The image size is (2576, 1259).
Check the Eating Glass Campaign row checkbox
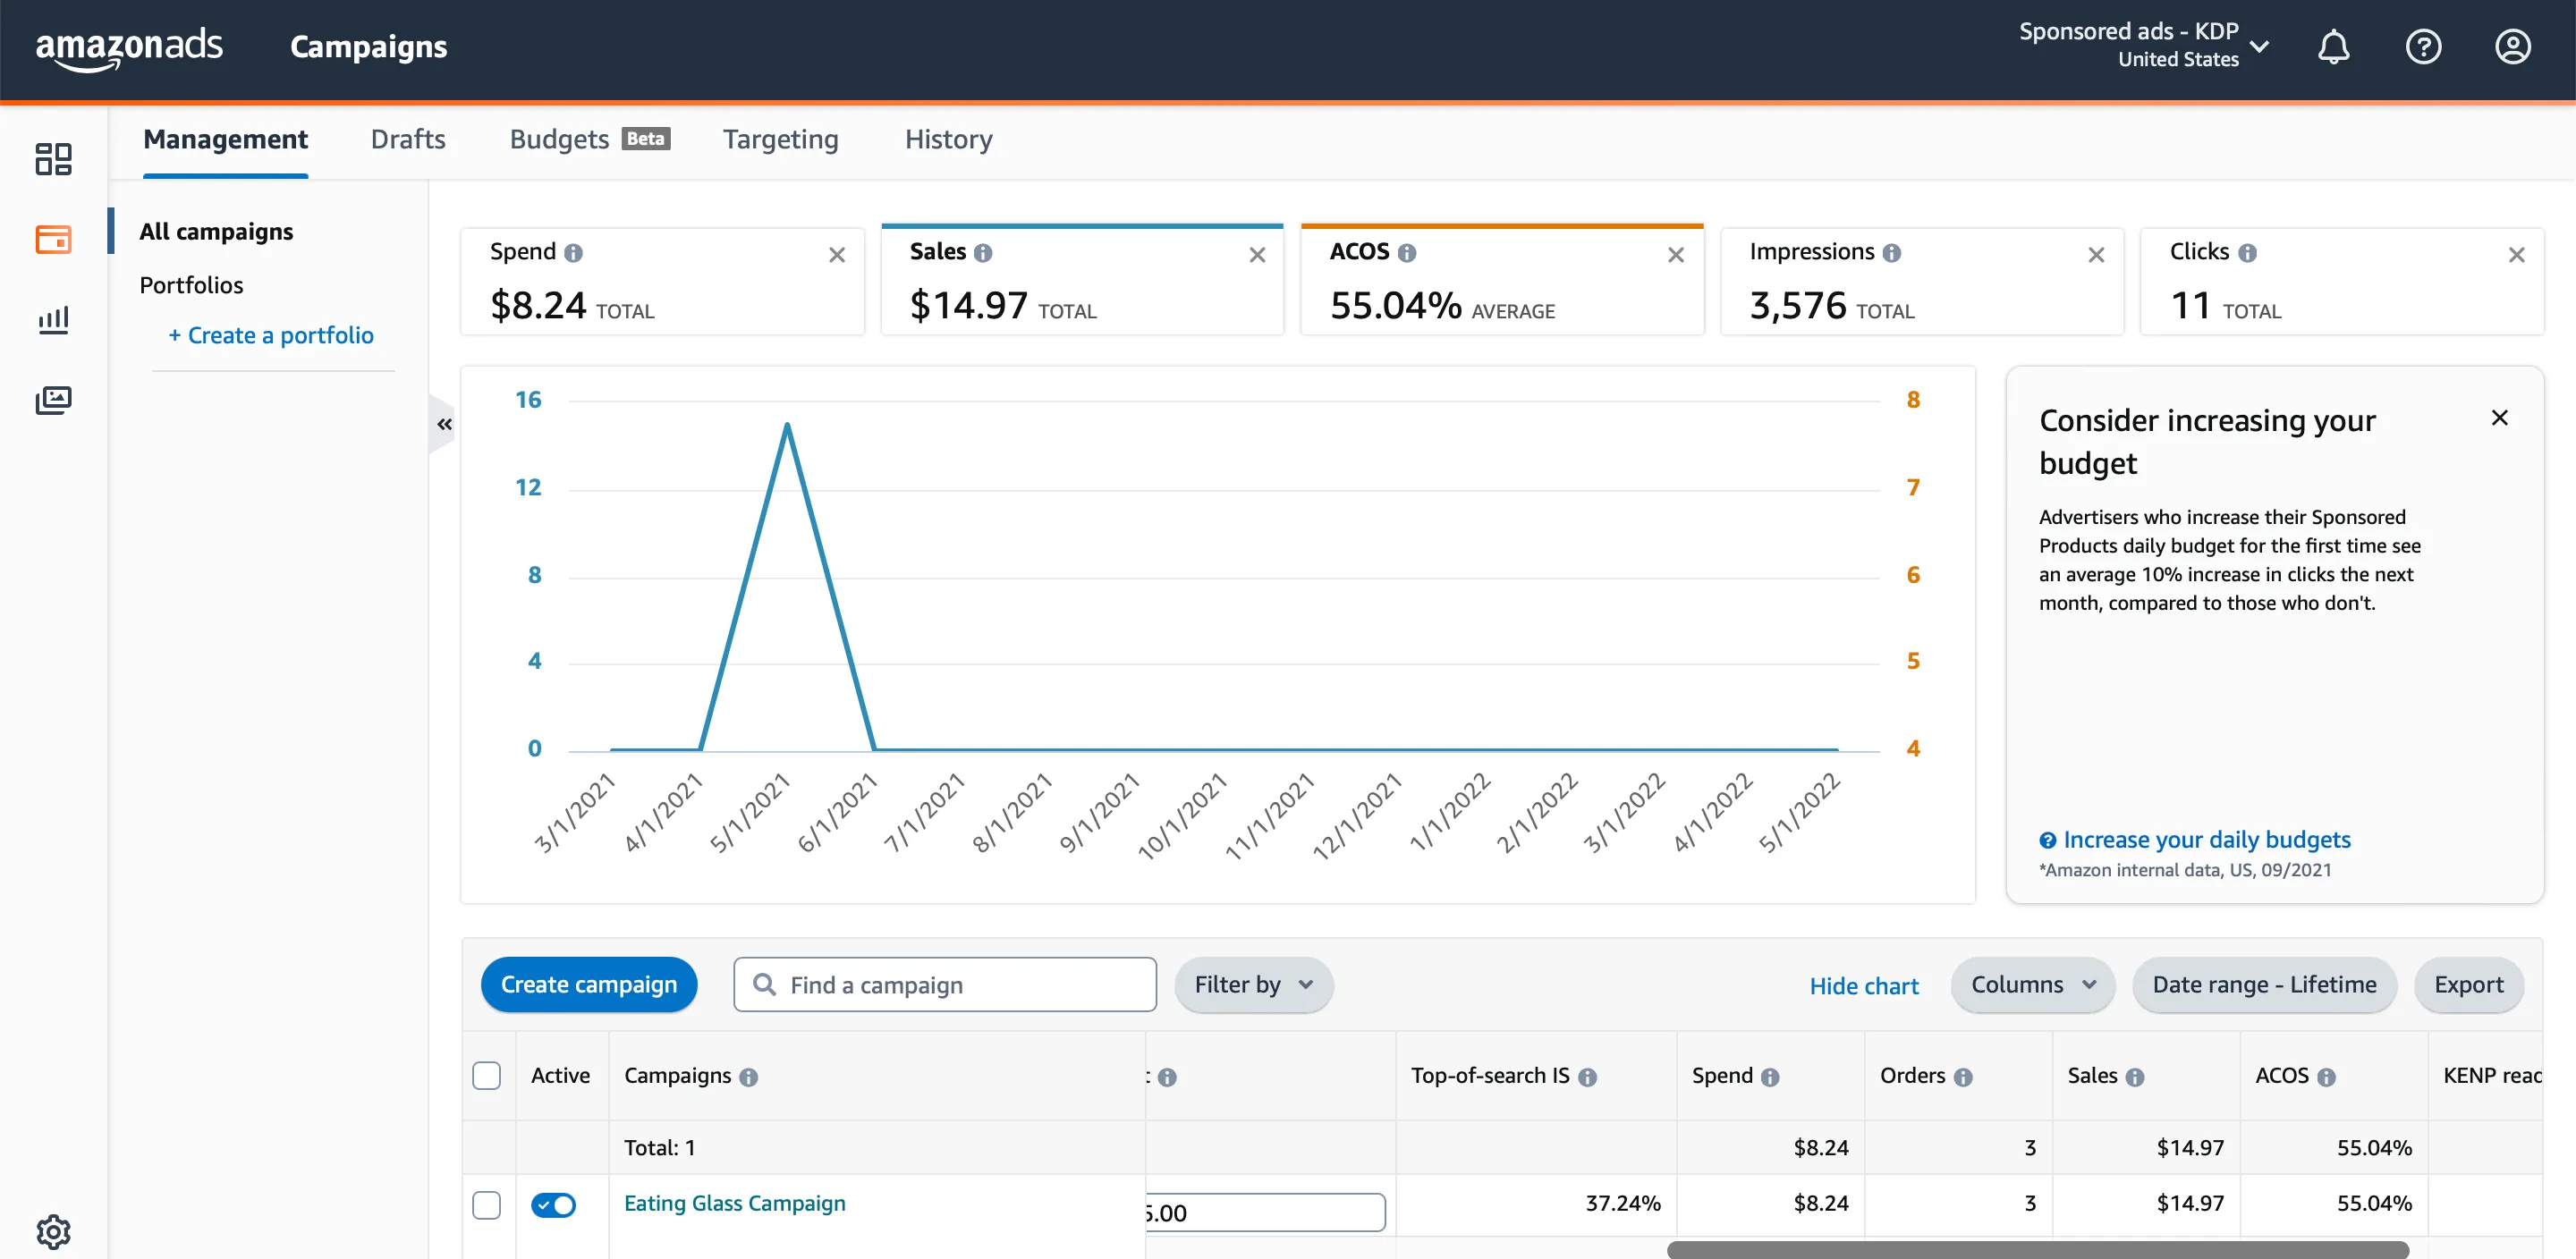(487, 1204)
